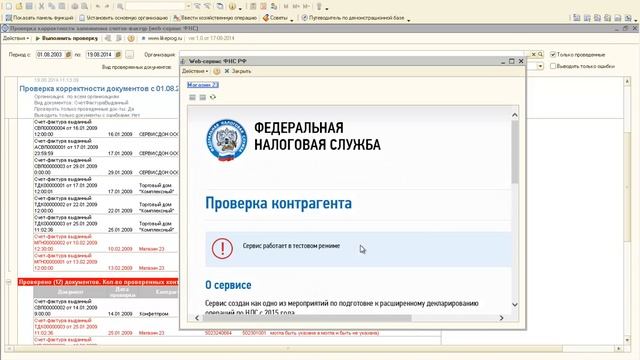640x360 pixels.
Task: Click 'Установить основную организацию' button
Action: pos(124,18)
